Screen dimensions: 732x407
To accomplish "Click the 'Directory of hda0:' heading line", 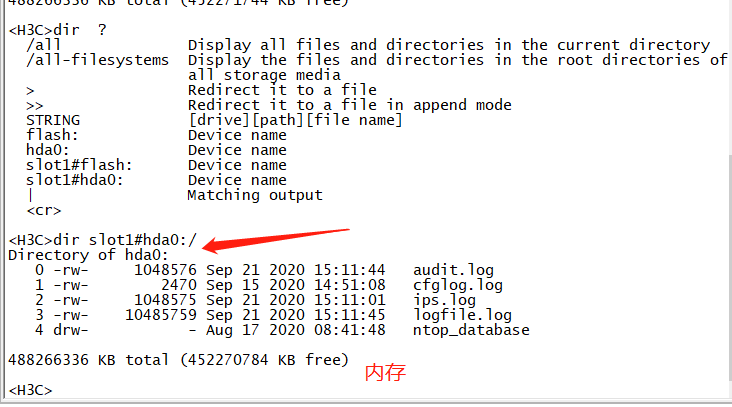I will tap(88, 255).
